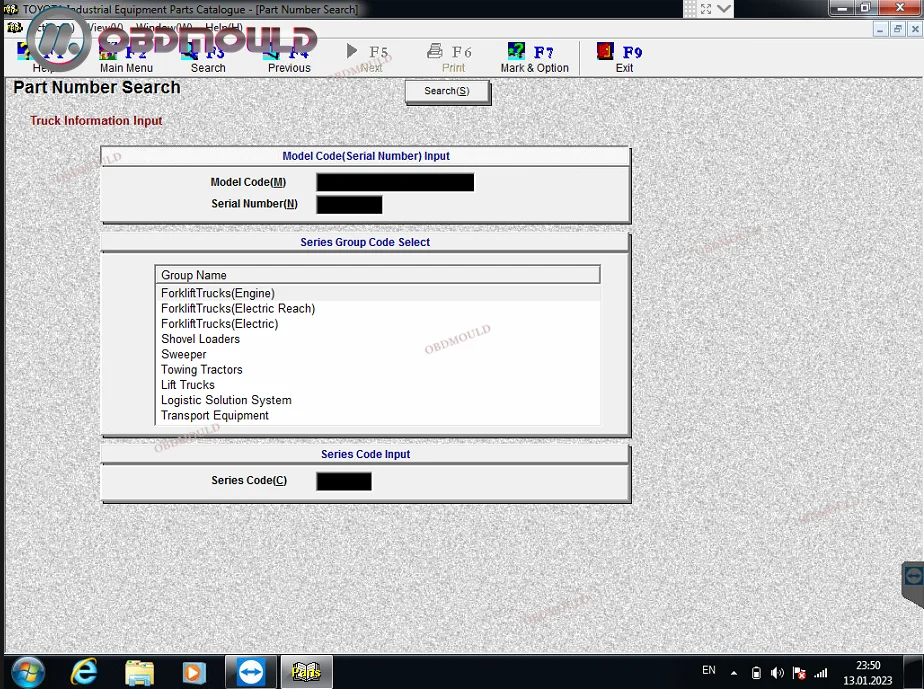
Task: Show hidden system tray icons
Action: pyautogui.click(x=734, y=672)
